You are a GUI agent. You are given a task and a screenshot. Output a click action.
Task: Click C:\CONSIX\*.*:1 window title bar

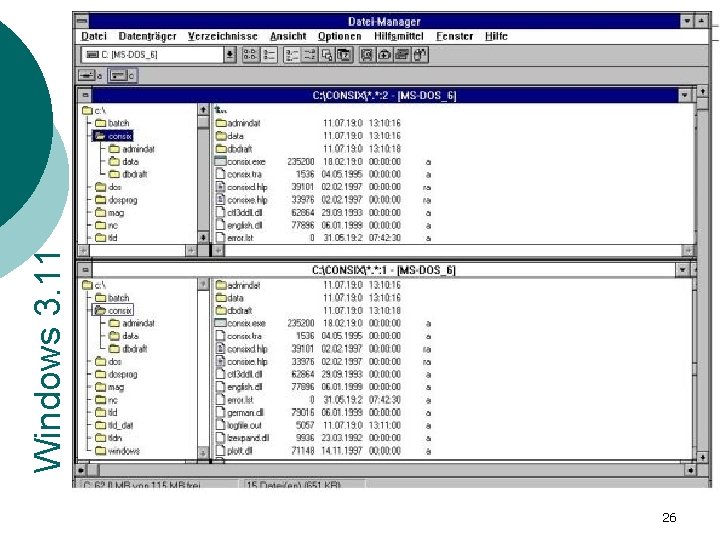[383, 270]
